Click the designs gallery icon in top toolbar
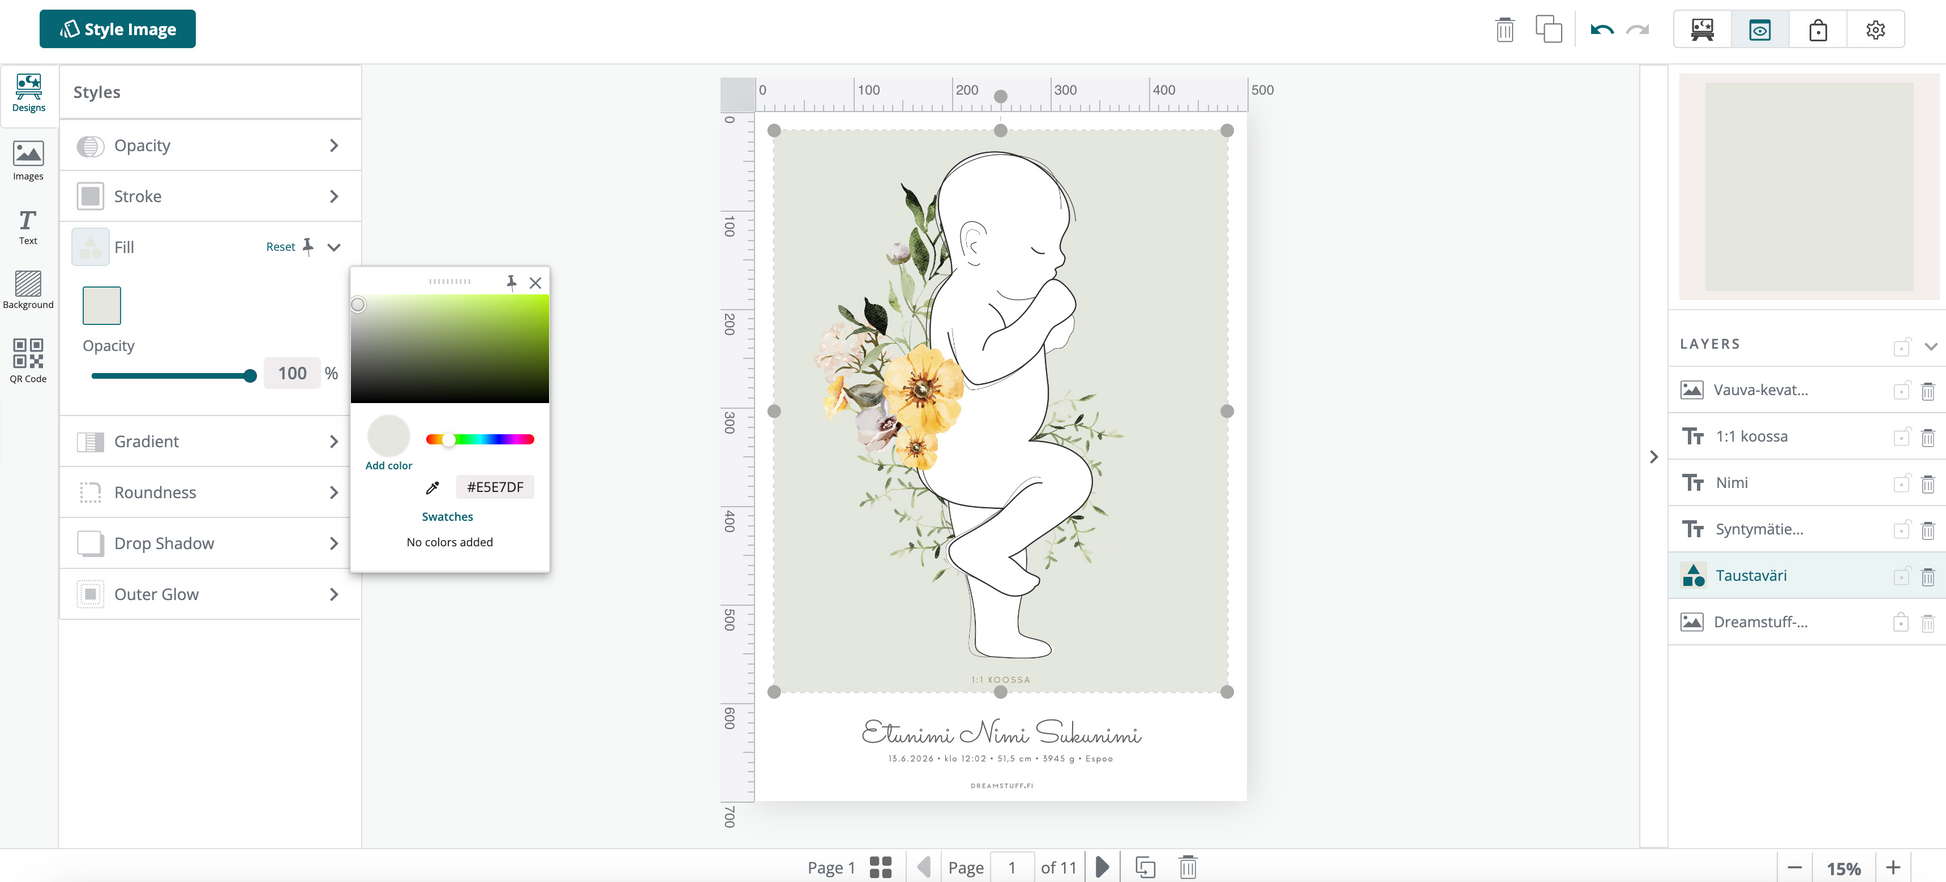Screen dimensions: 1946x882 pyautogui.click(x=1703, y=30)
